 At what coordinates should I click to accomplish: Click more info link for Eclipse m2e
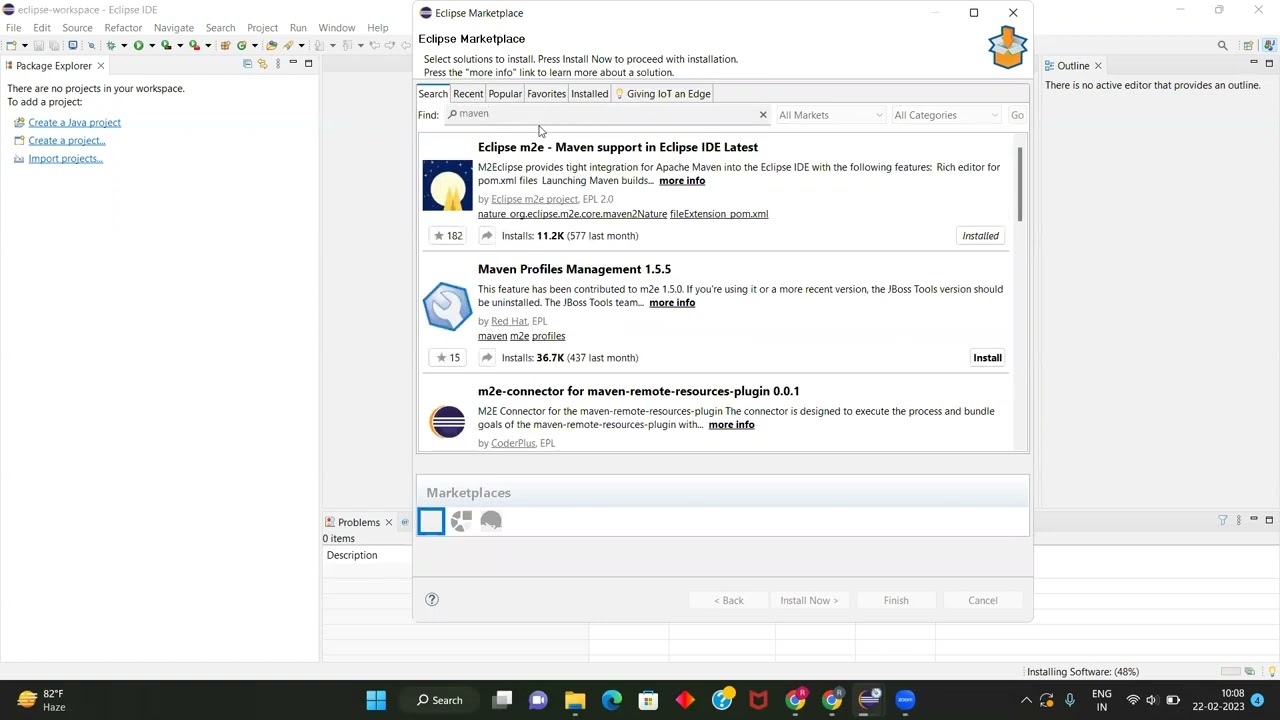click(x=682, y=181)
